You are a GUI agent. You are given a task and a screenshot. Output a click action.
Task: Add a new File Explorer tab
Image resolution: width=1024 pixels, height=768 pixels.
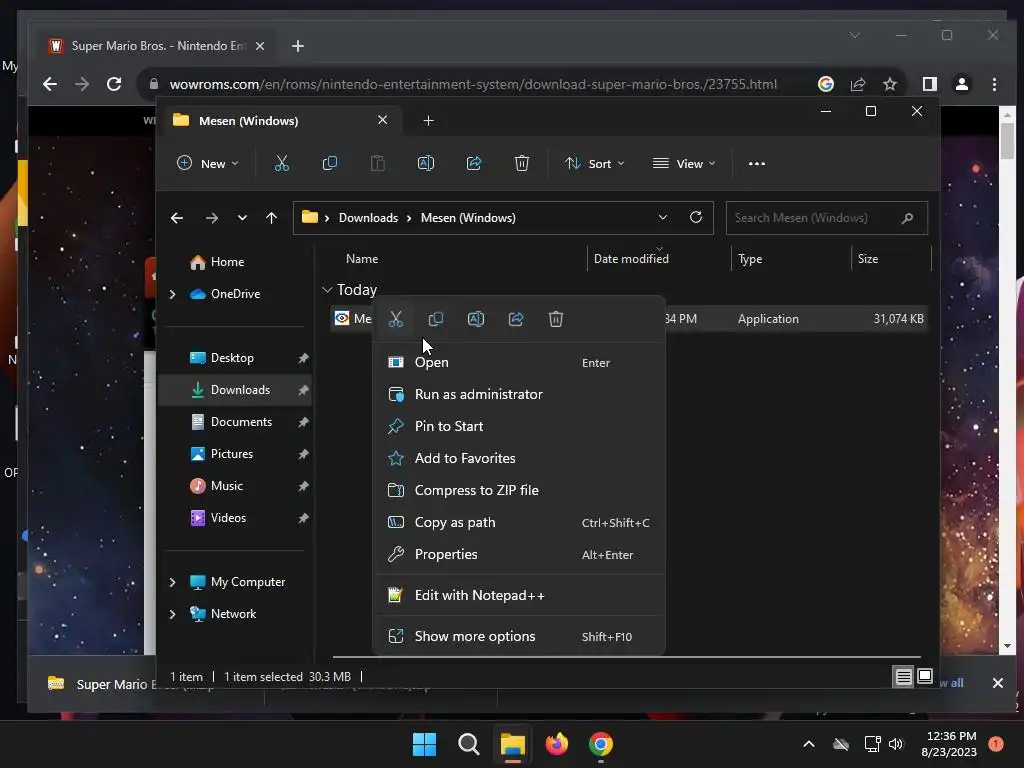tap(428, 121)
